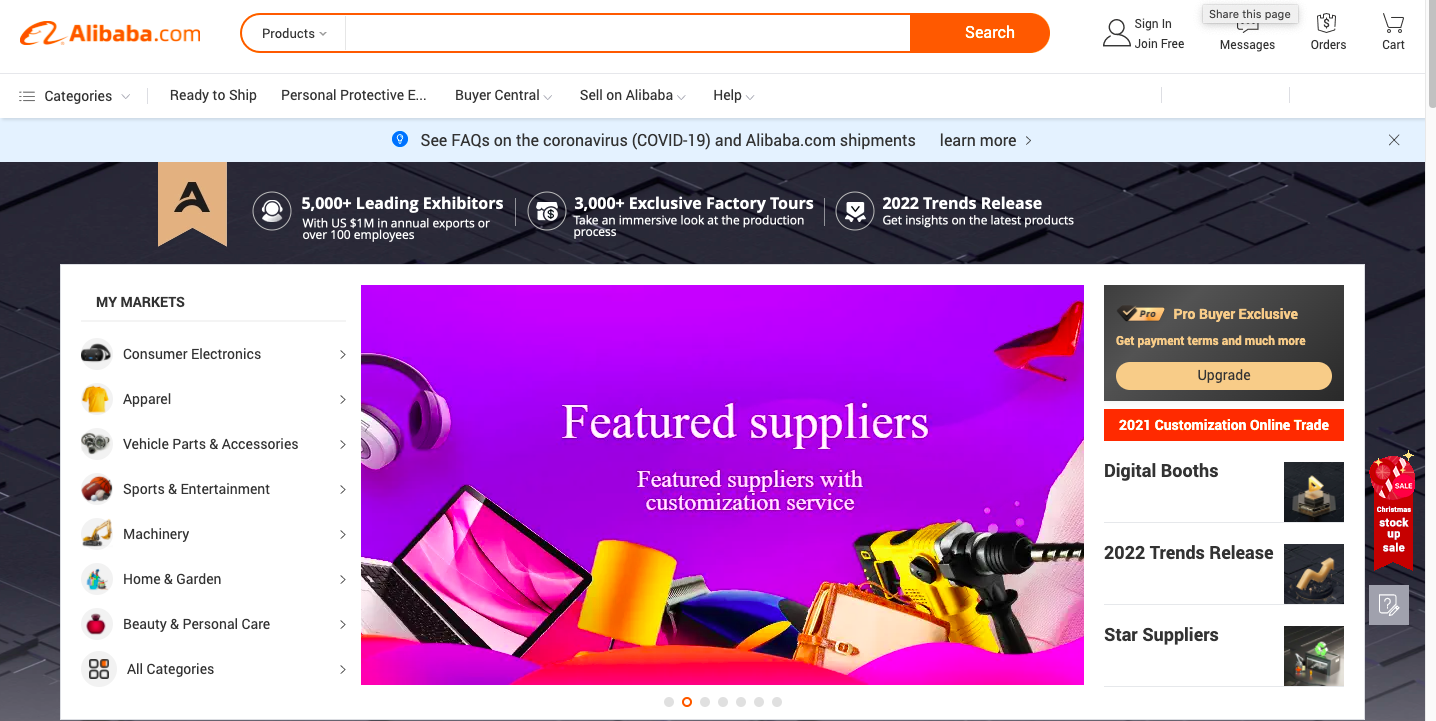
Task: Click the Alibaba.com logo
Action: [110, 33]
